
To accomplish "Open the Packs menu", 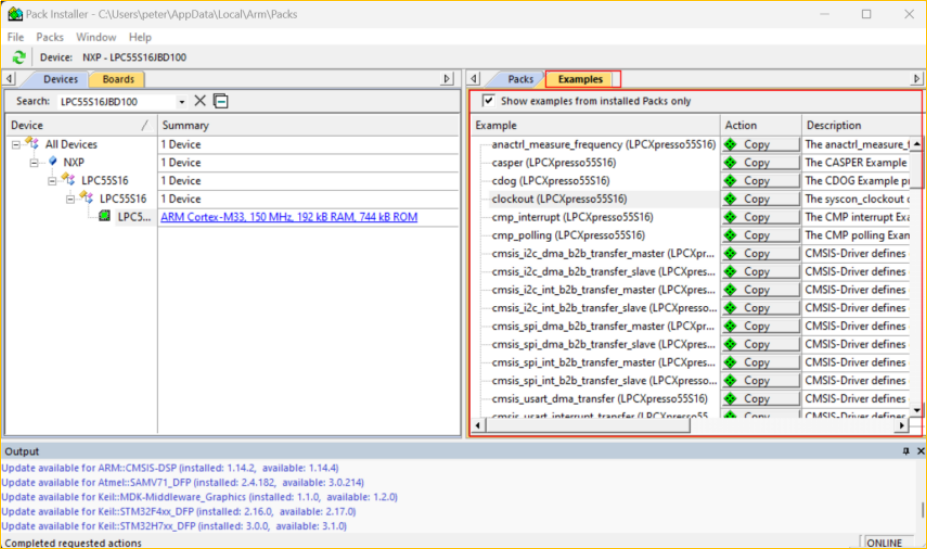I will pyautogui.click(x=50, y=37).
